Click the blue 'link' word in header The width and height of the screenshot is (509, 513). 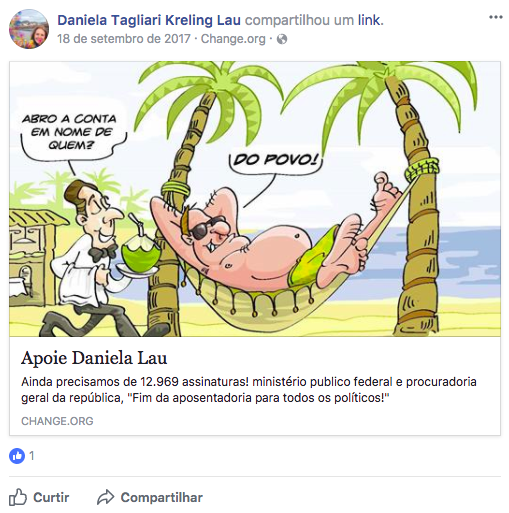coord(369,20)
